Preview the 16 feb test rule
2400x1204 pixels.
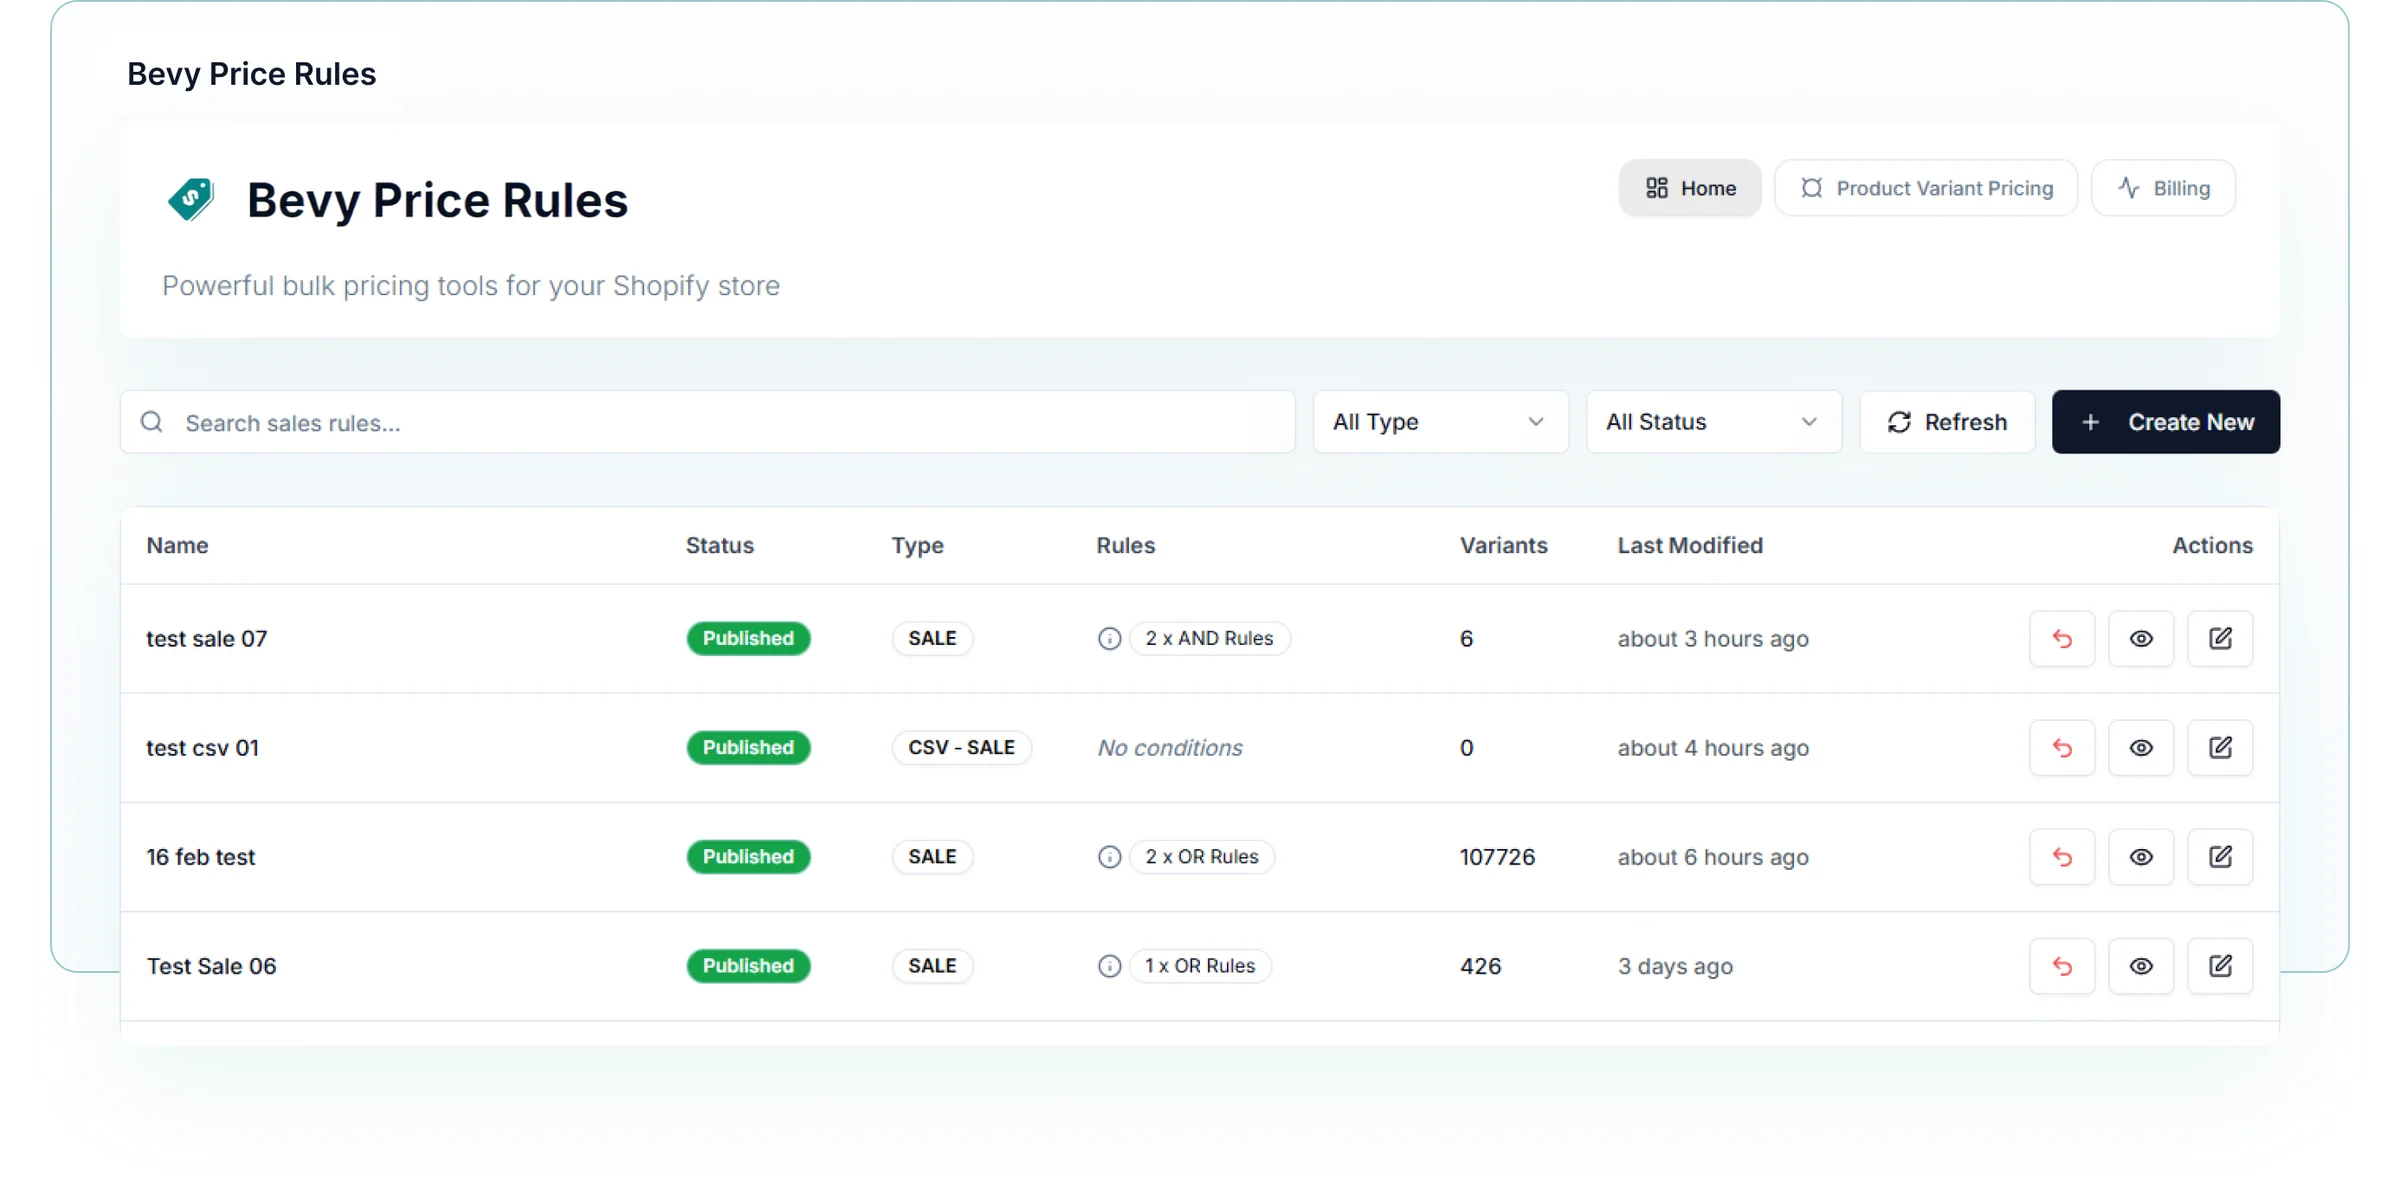click(2140, 856)
